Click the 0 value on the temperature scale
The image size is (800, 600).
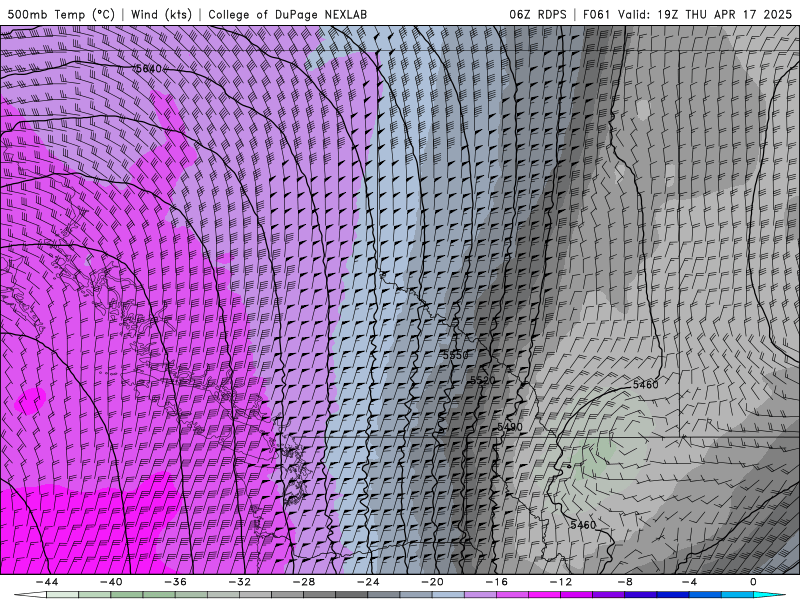pos(753,582)
